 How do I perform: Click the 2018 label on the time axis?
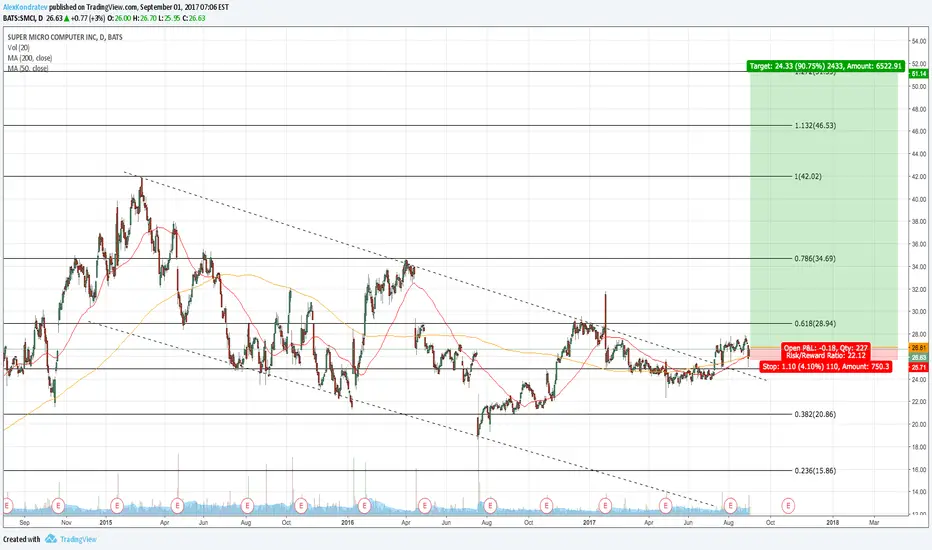point(833,523)
